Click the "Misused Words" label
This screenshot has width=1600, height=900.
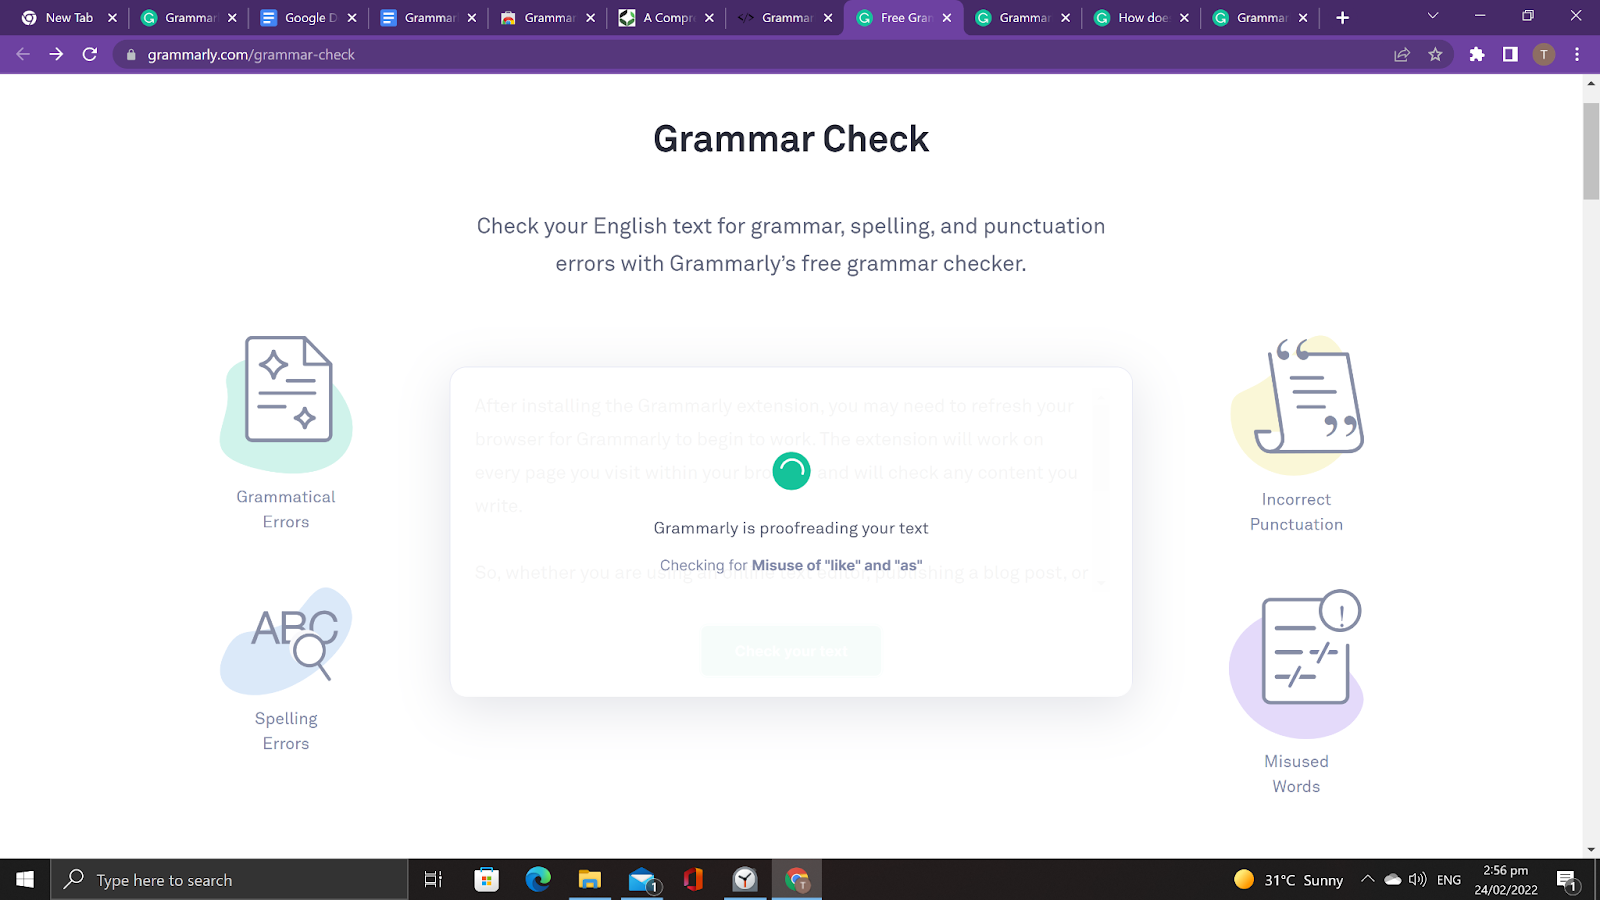coord(1297,774)
